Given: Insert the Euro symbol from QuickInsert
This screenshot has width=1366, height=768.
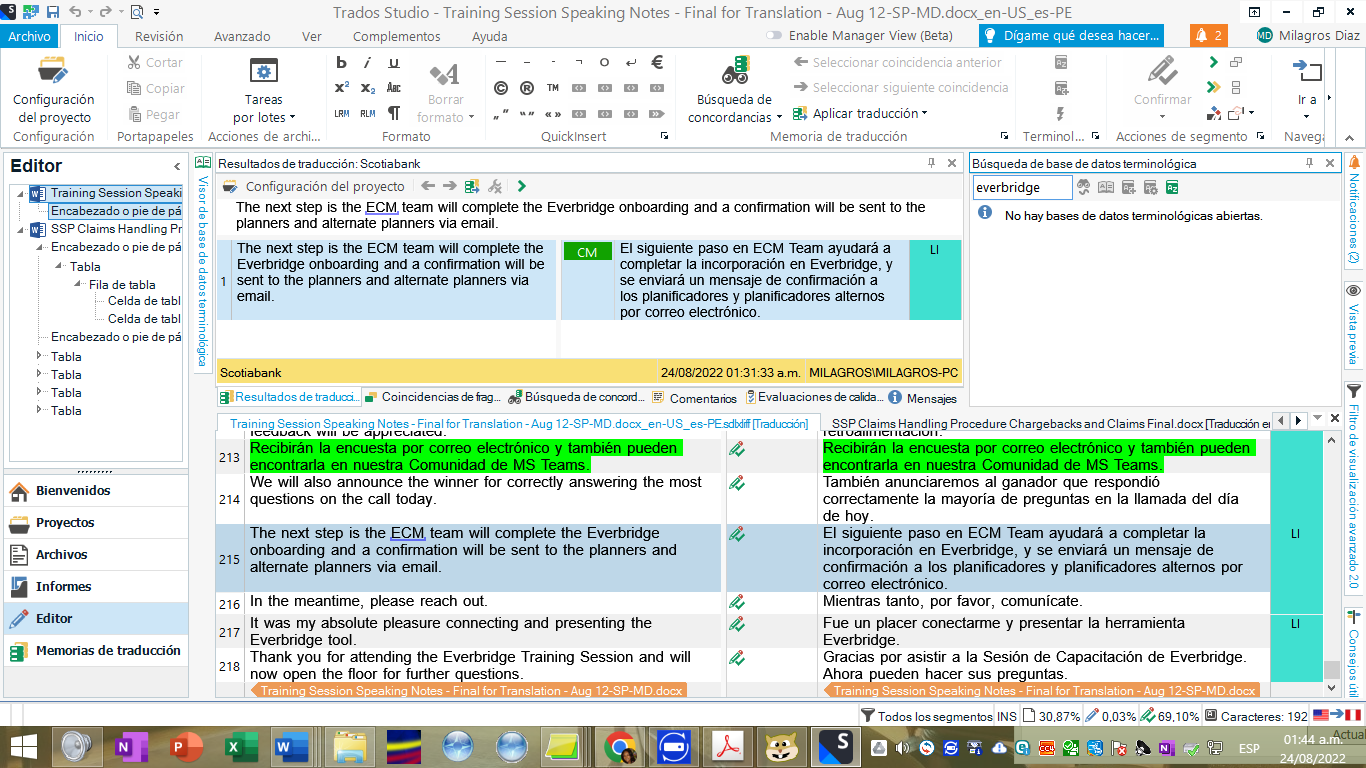Looking at the screenshot, I should [x=657, y=62].
